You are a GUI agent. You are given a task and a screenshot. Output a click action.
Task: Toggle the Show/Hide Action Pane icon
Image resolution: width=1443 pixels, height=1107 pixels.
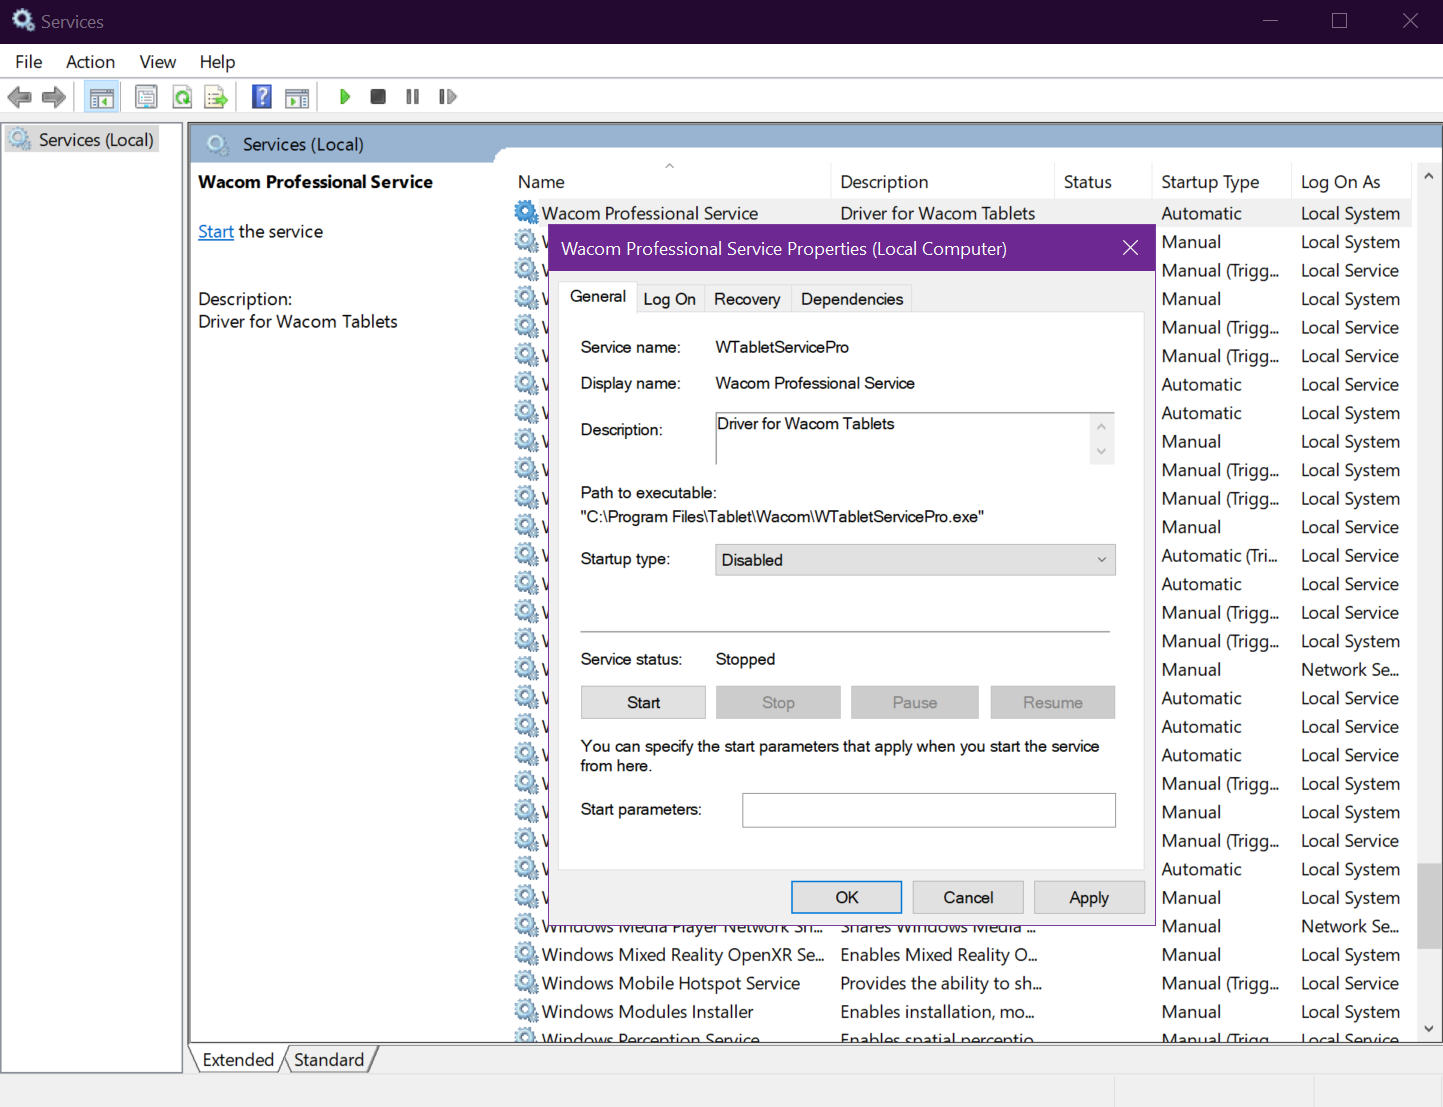[x=297, y=97]
